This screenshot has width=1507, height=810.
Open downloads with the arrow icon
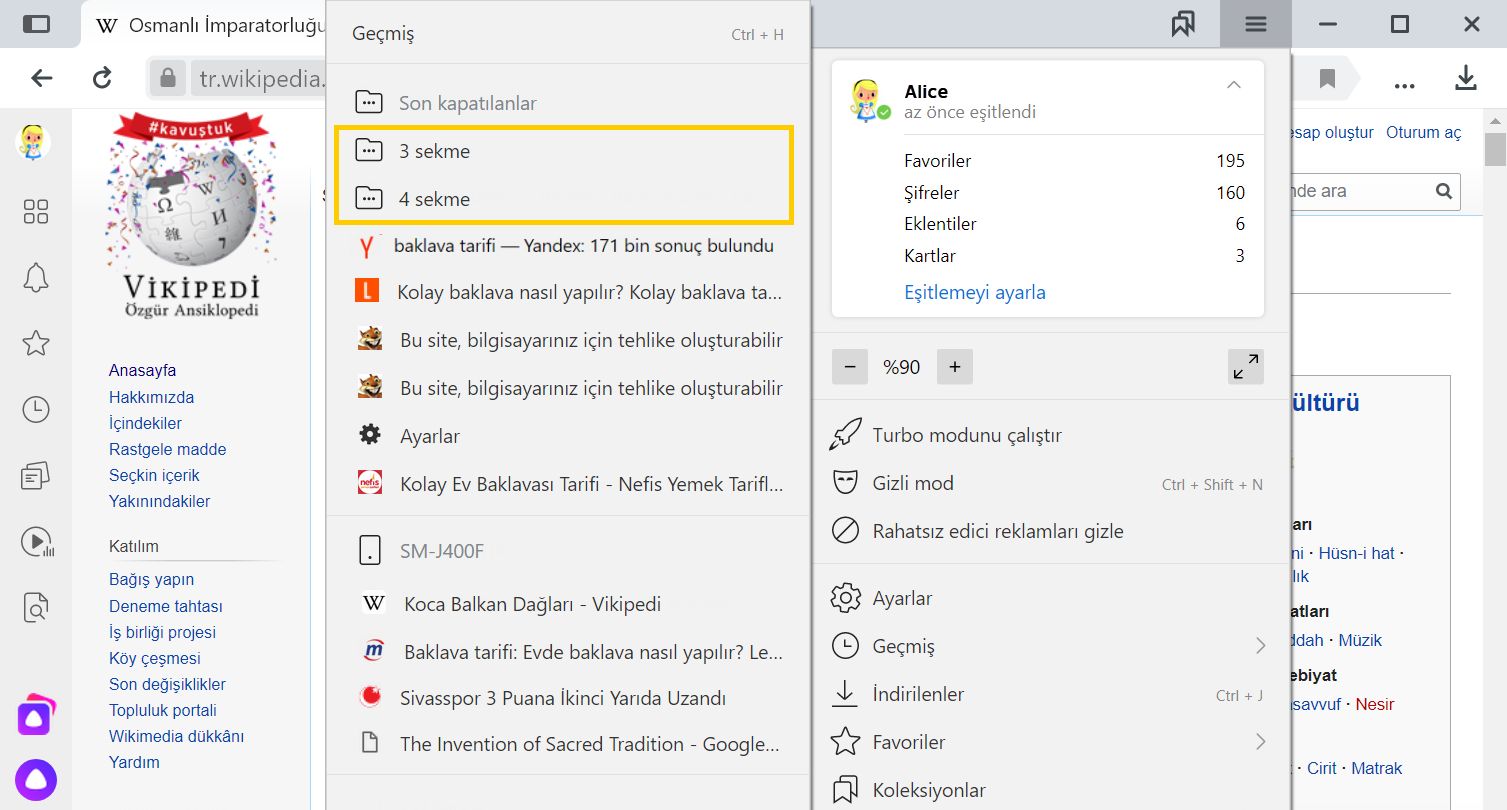tap(1465, 78)
